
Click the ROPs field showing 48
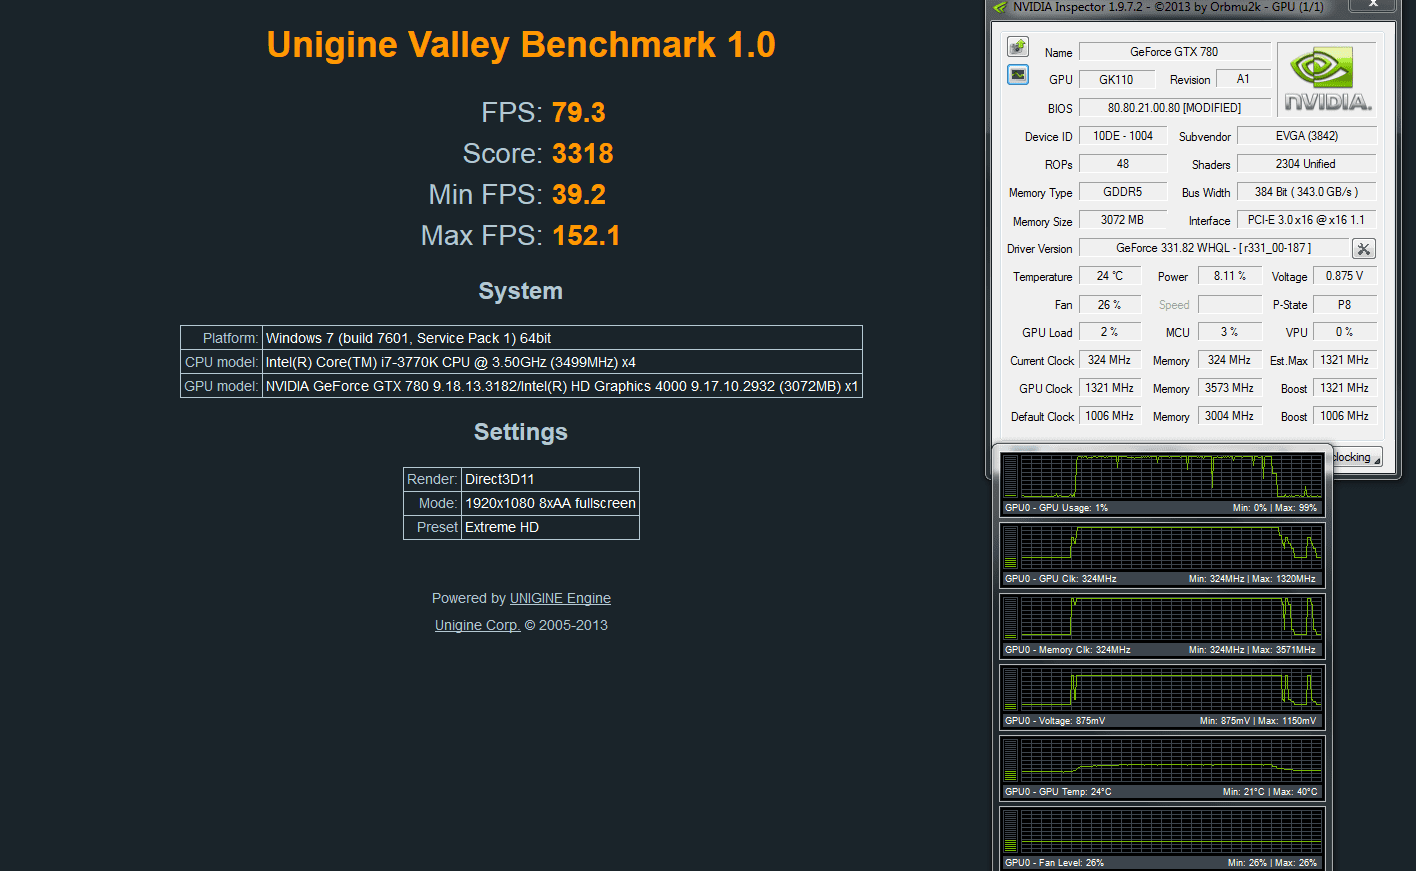(1123, 164)
